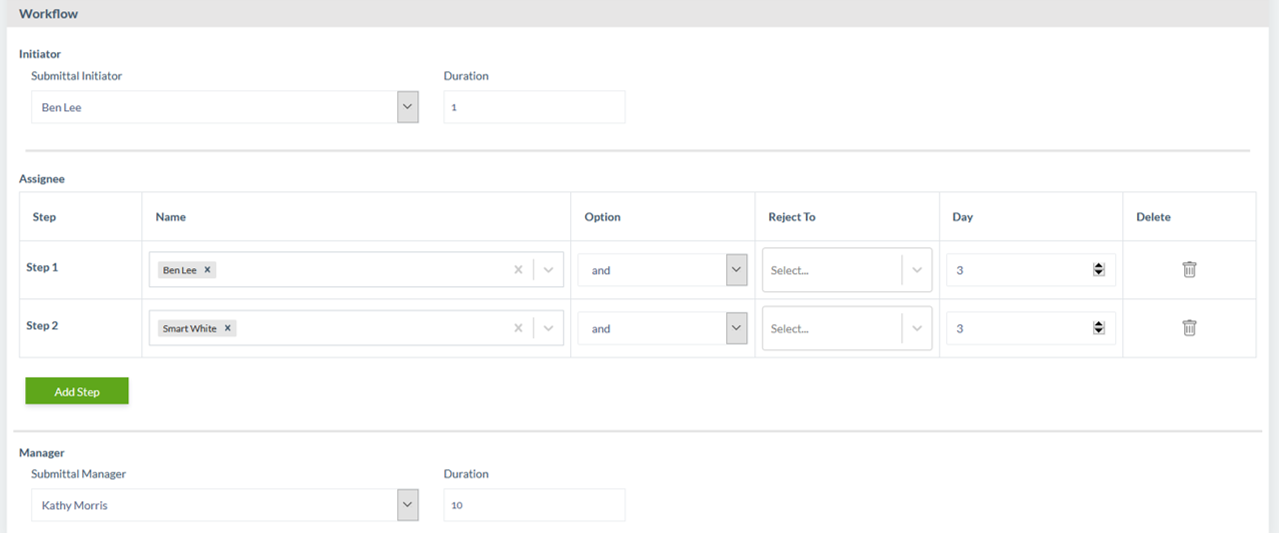Adjust Step 2 Day spinner arrows
The height and width of the screenshot is (533, 1279).
pos(1099,328)
